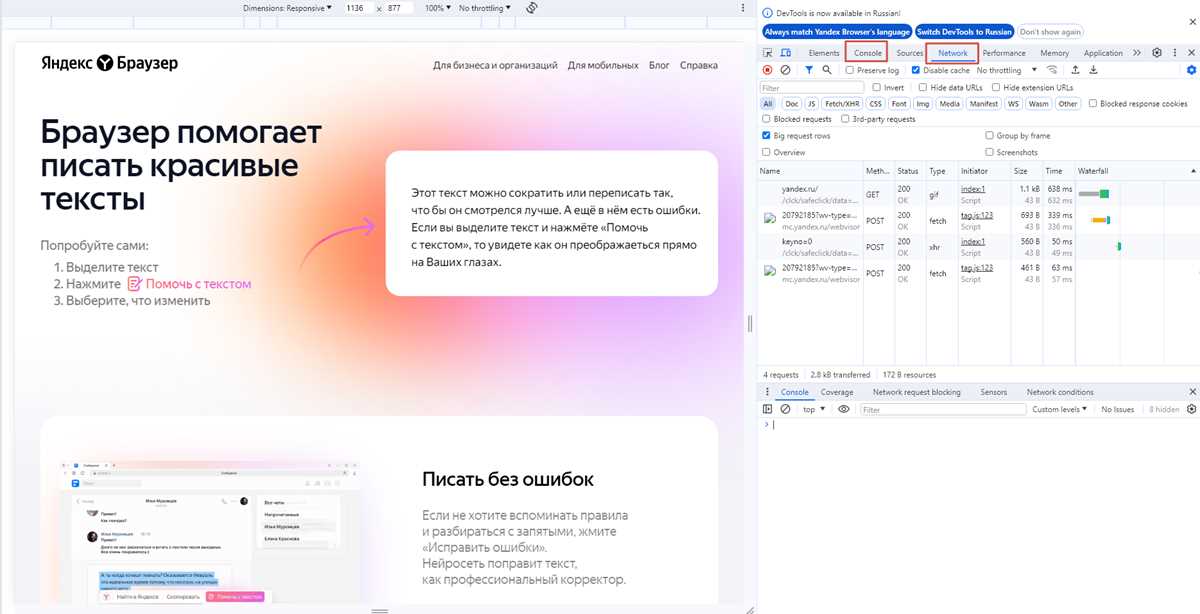Image resolution: width=1200 pixels, height=614 pixels.
Task: Click the console Filter input
Action: tap(942, 409)
